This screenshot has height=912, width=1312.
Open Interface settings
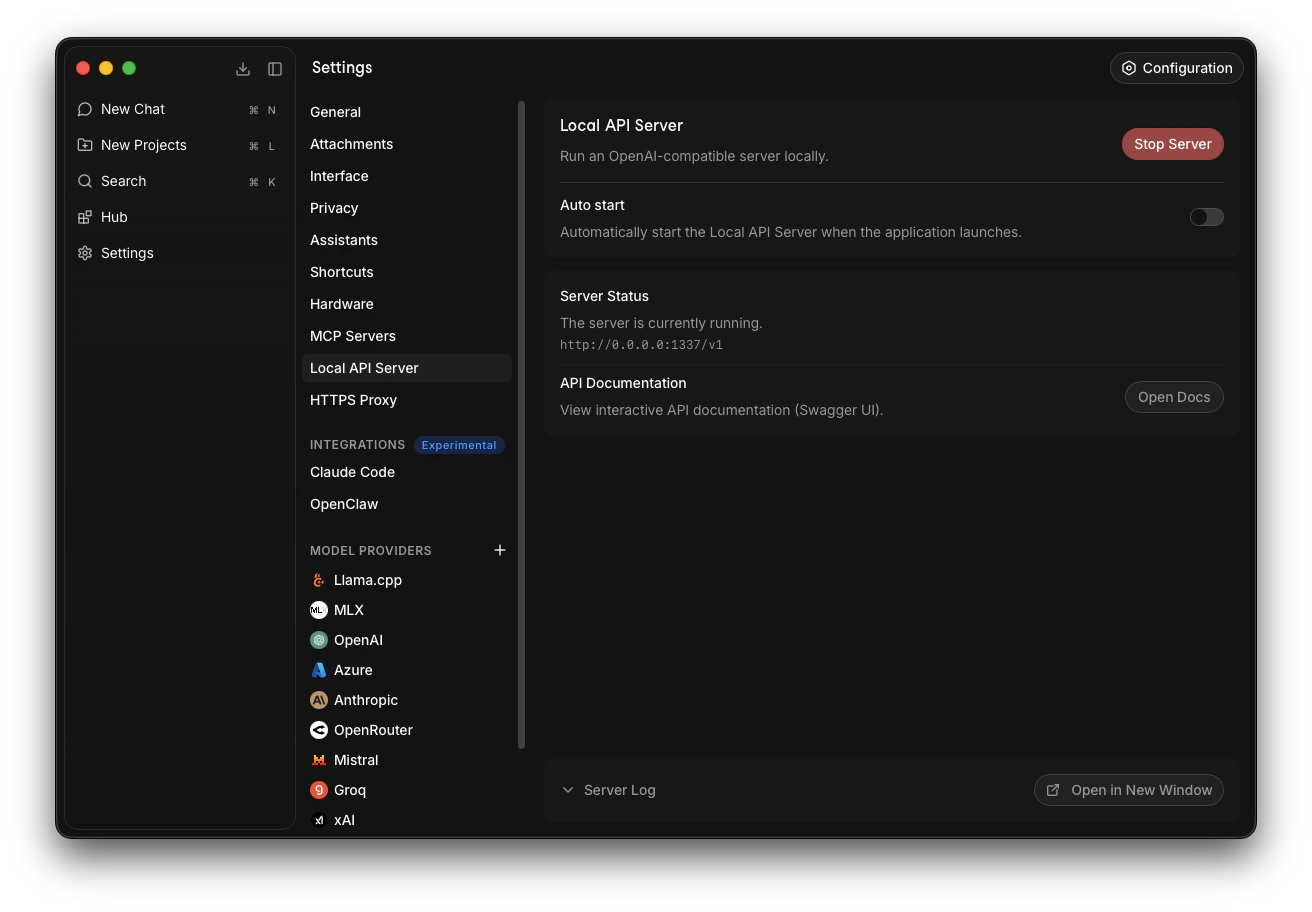point(407,176)
